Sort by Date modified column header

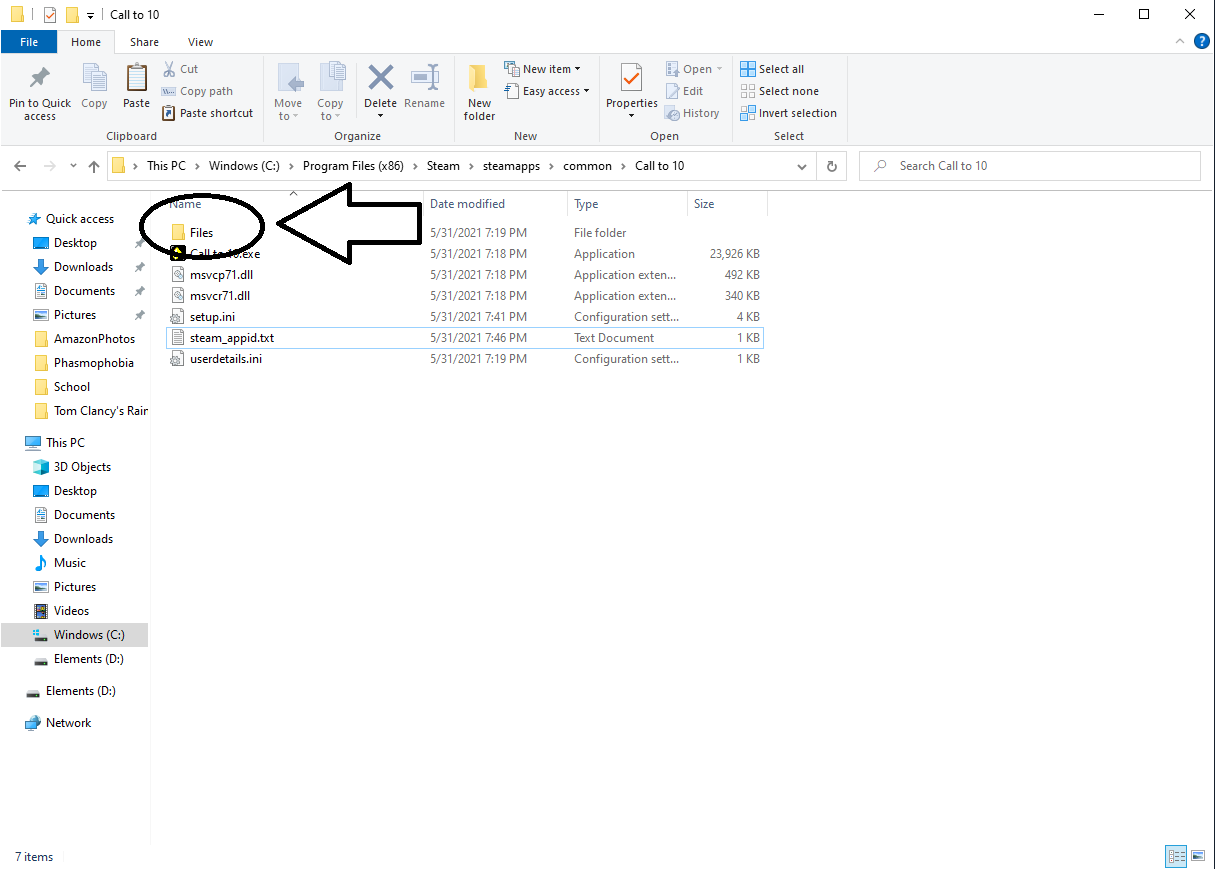coord(467,204)
